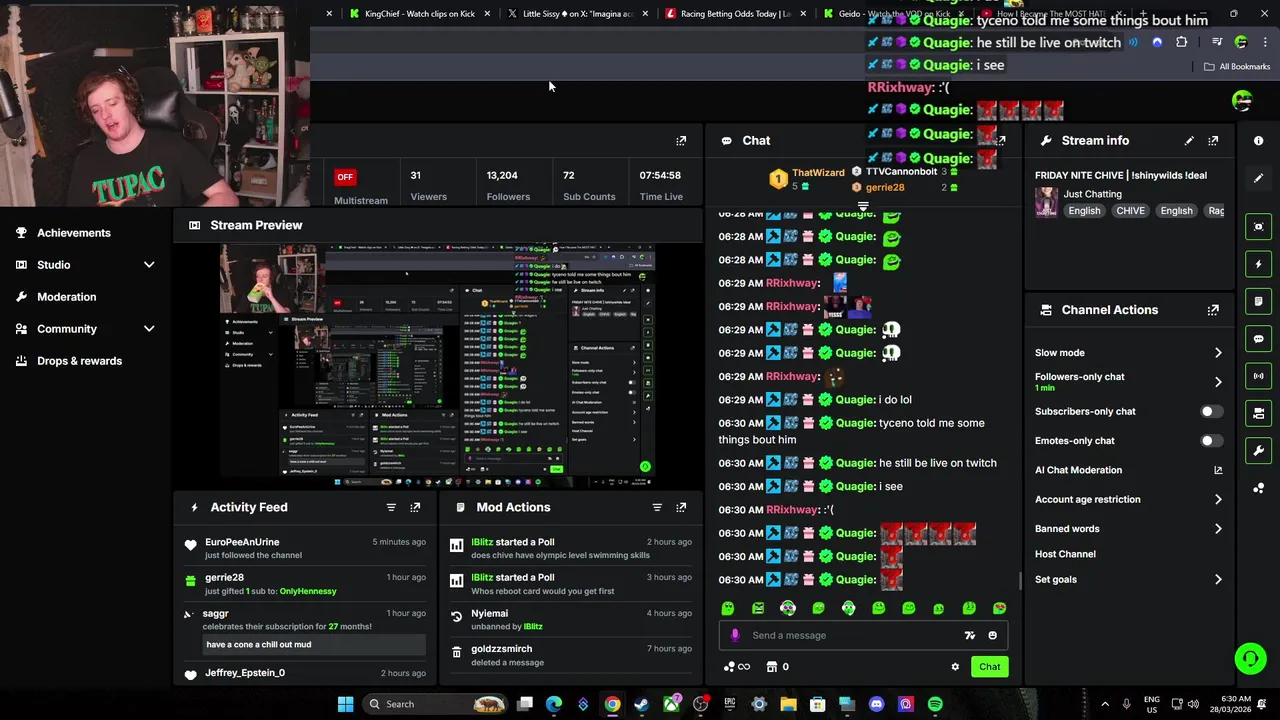Open AI Chat Moderation external link
Viewport: 1280px width, 720px height.
click(x=1218, y=470)
